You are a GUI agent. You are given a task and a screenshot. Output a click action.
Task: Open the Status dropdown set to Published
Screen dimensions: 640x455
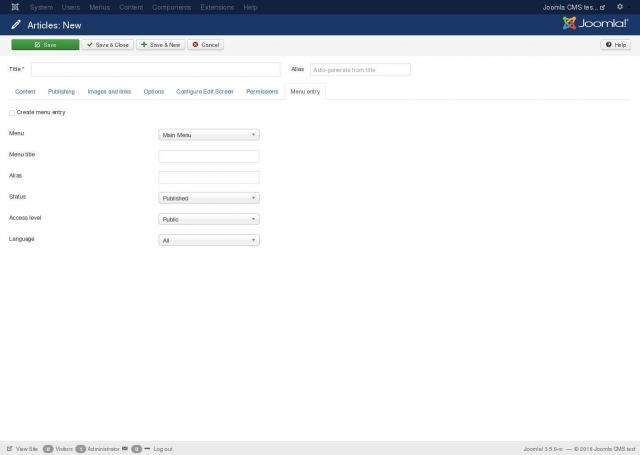coord(209,198)
